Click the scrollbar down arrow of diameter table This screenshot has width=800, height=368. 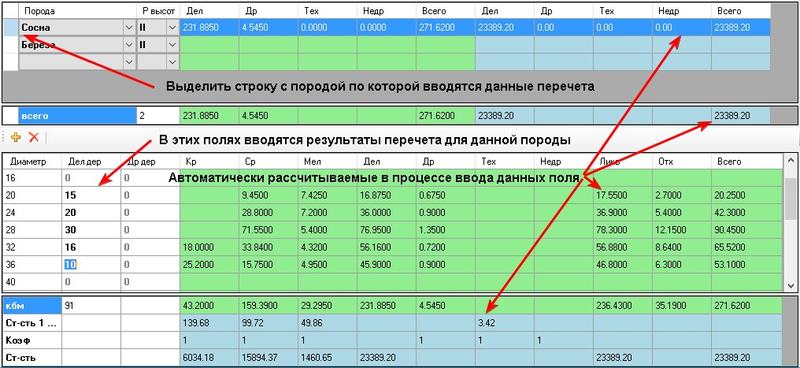[790, 285]
